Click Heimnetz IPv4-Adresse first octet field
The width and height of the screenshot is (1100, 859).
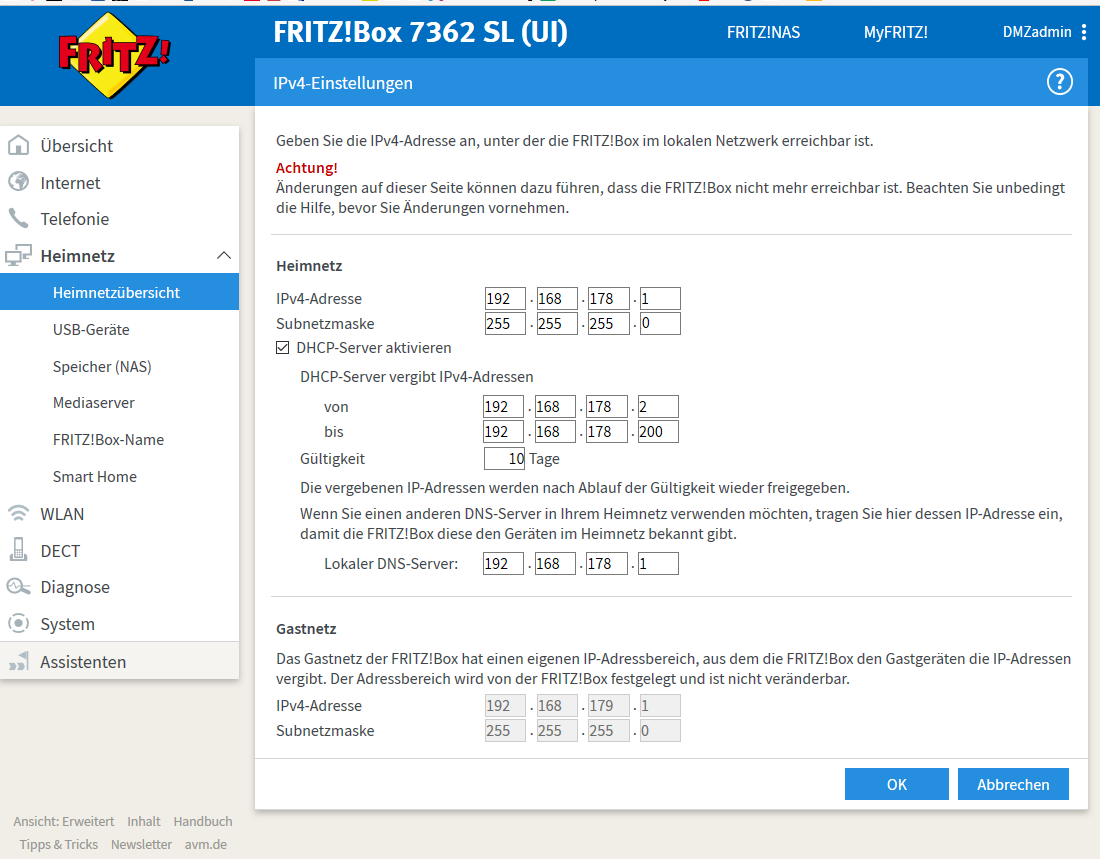[505, 298]
